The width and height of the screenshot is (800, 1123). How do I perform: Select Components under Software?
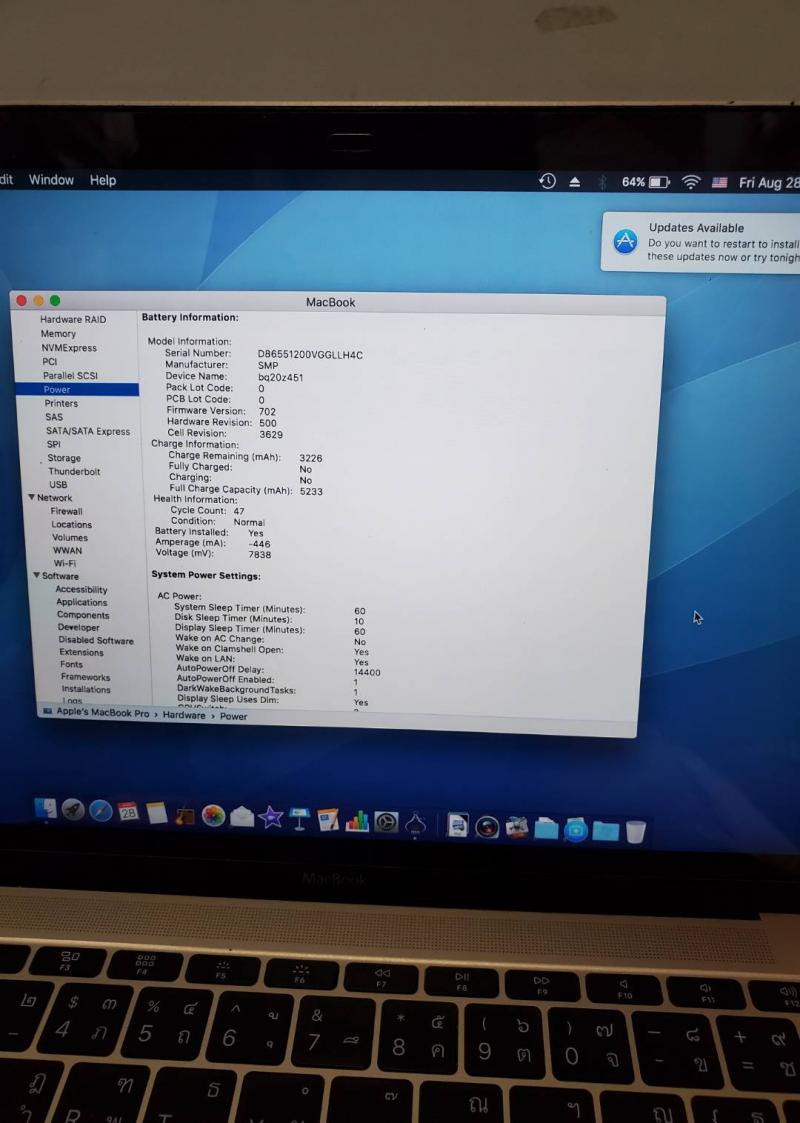[83, 615]
